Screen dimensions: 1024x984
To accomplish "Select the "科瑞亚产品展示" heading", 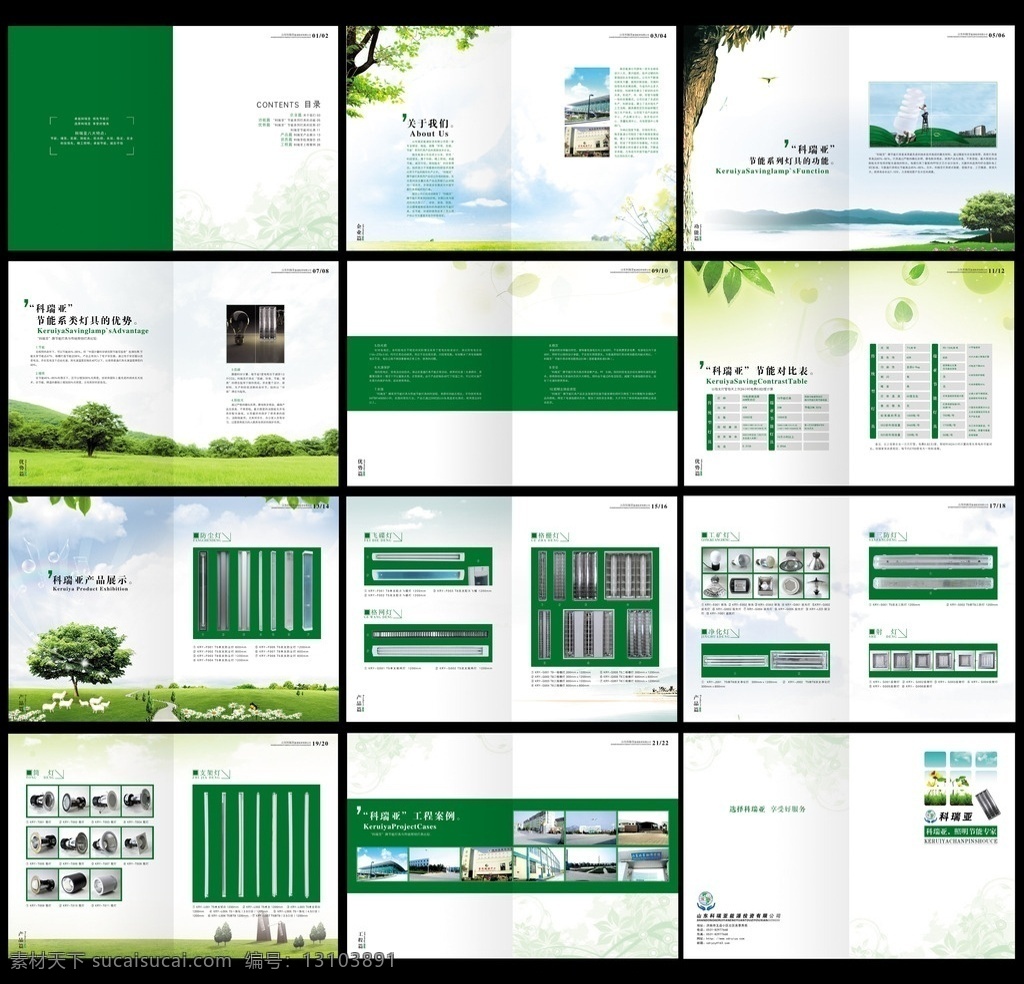I will (x=90, y=580).
